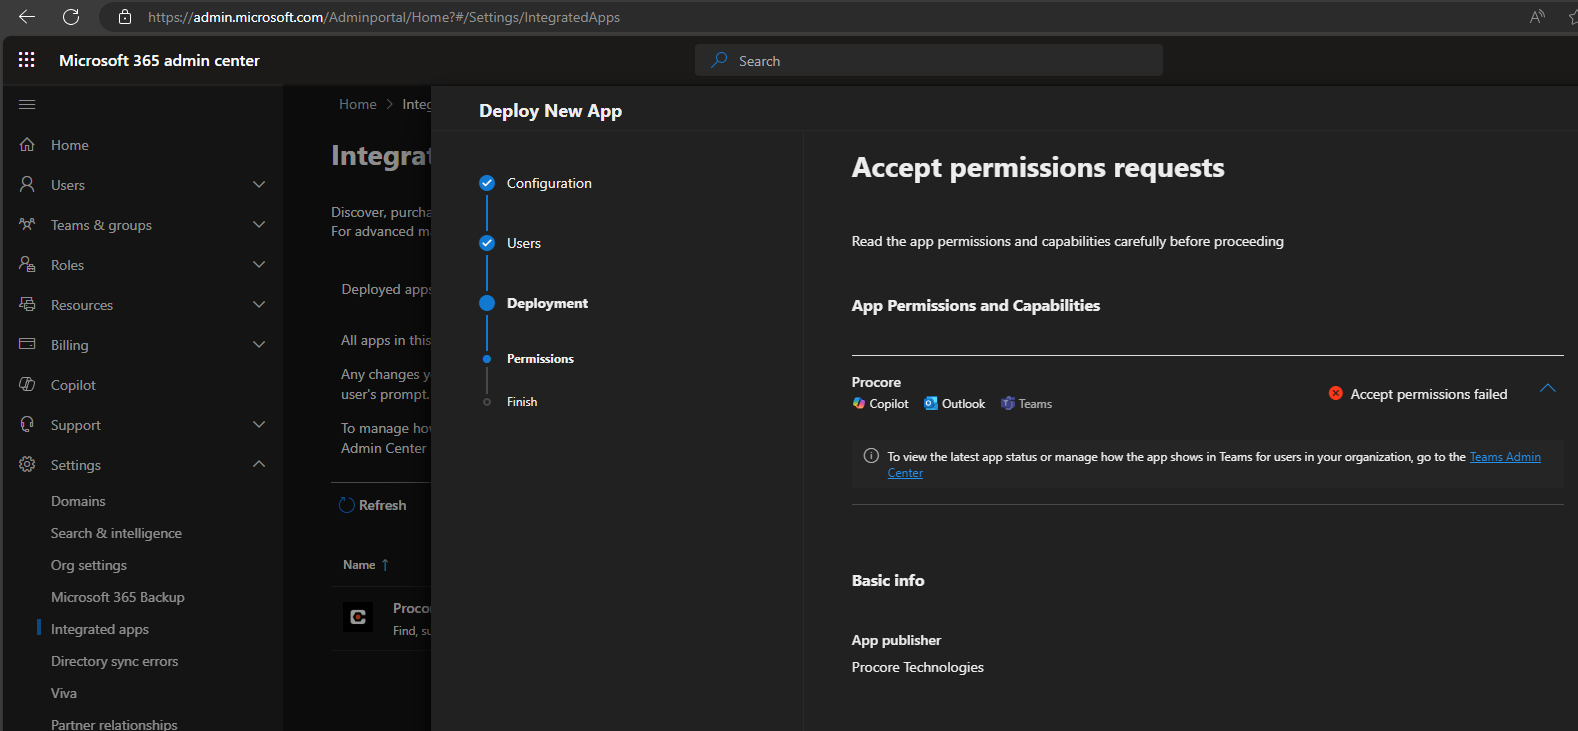Screen dimensions: 1578x731
Task: Open Viva under Settings
Action: click(x=64, y=693)
